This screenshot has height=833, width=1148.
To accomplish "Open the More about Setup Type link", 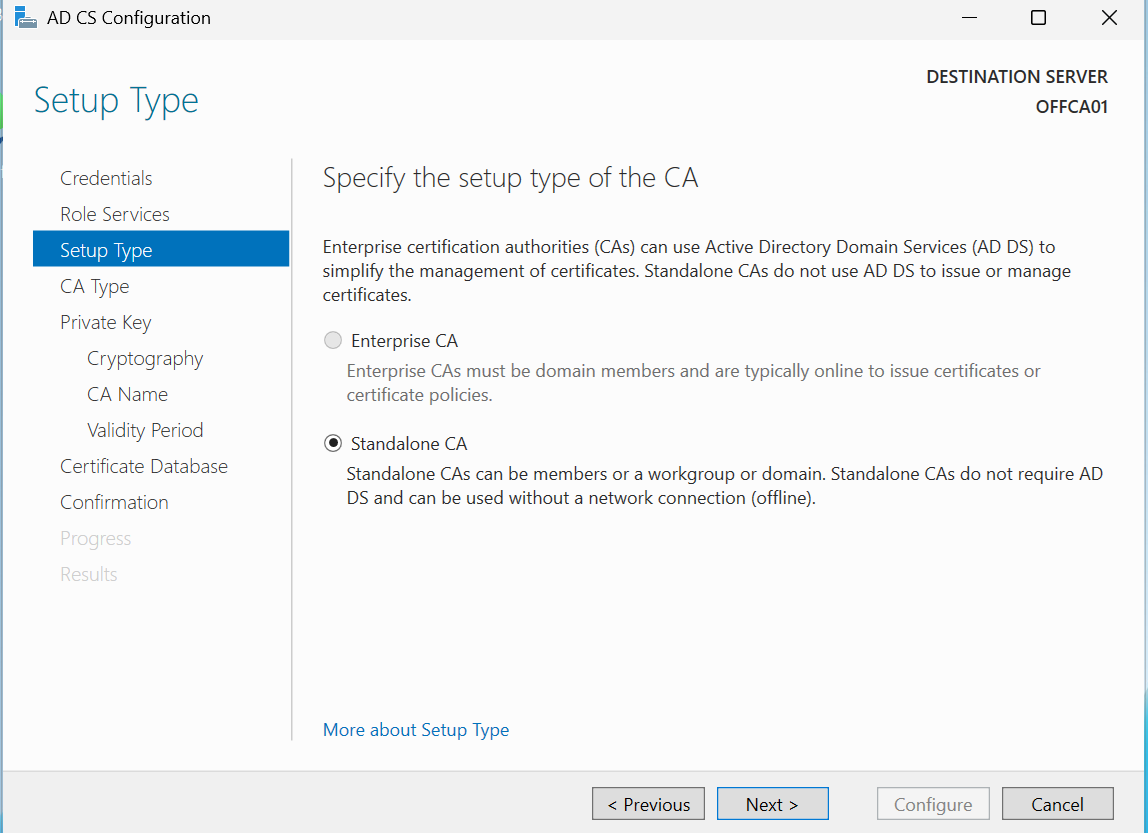I will (x=416, y=730).
